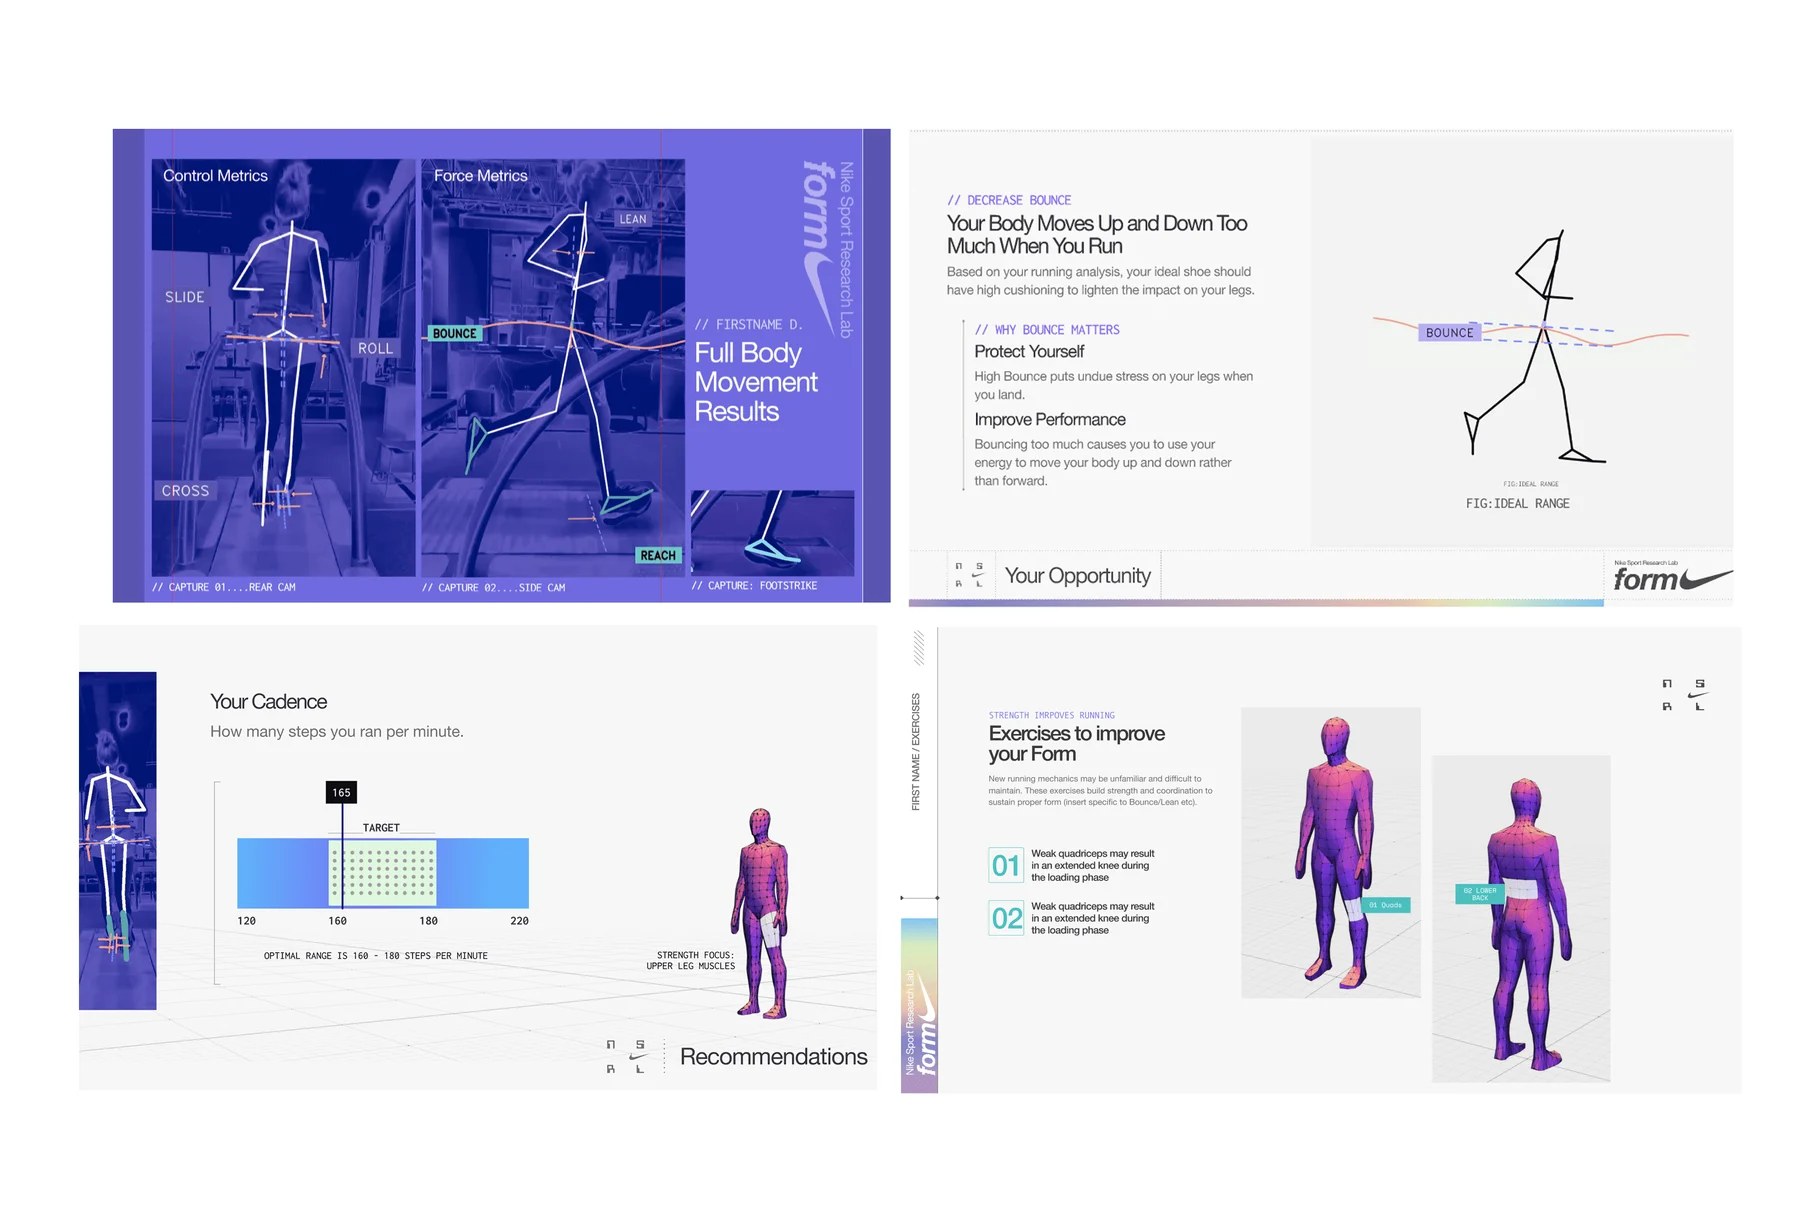The height and width of the screenshot is (1214, 1800).
Task: Click the NSRL logo icon beside Your Opportunity
Action: pos(968,574)
